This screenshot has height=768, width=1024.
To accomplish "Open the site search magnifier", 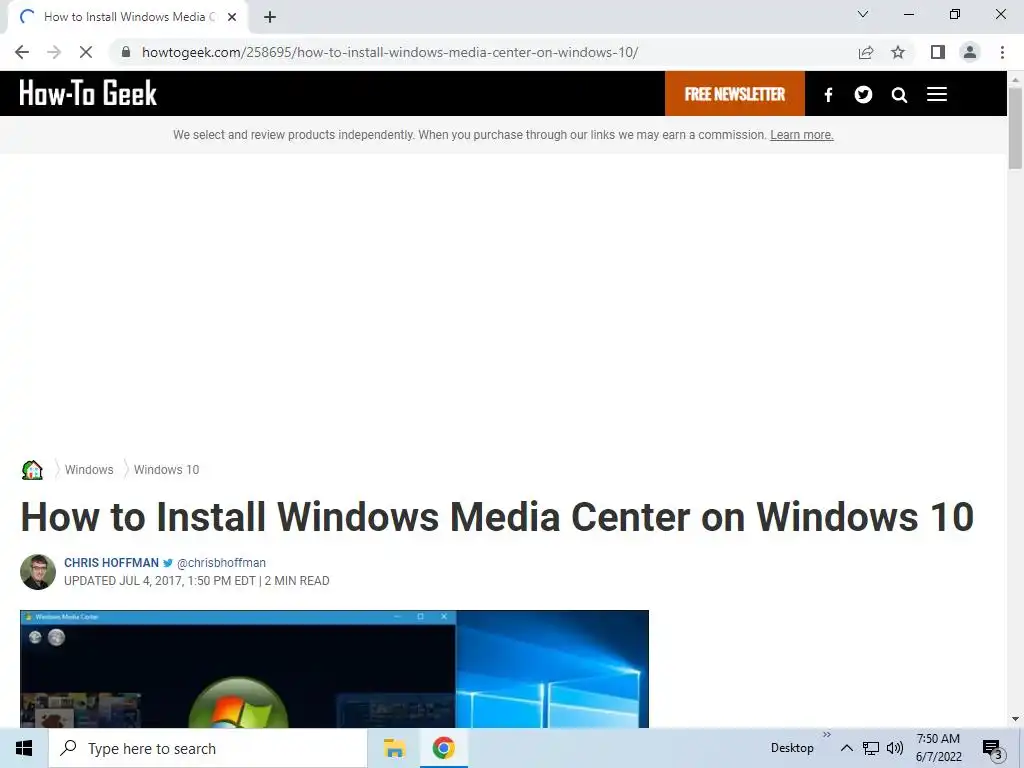I will point(899,95).
